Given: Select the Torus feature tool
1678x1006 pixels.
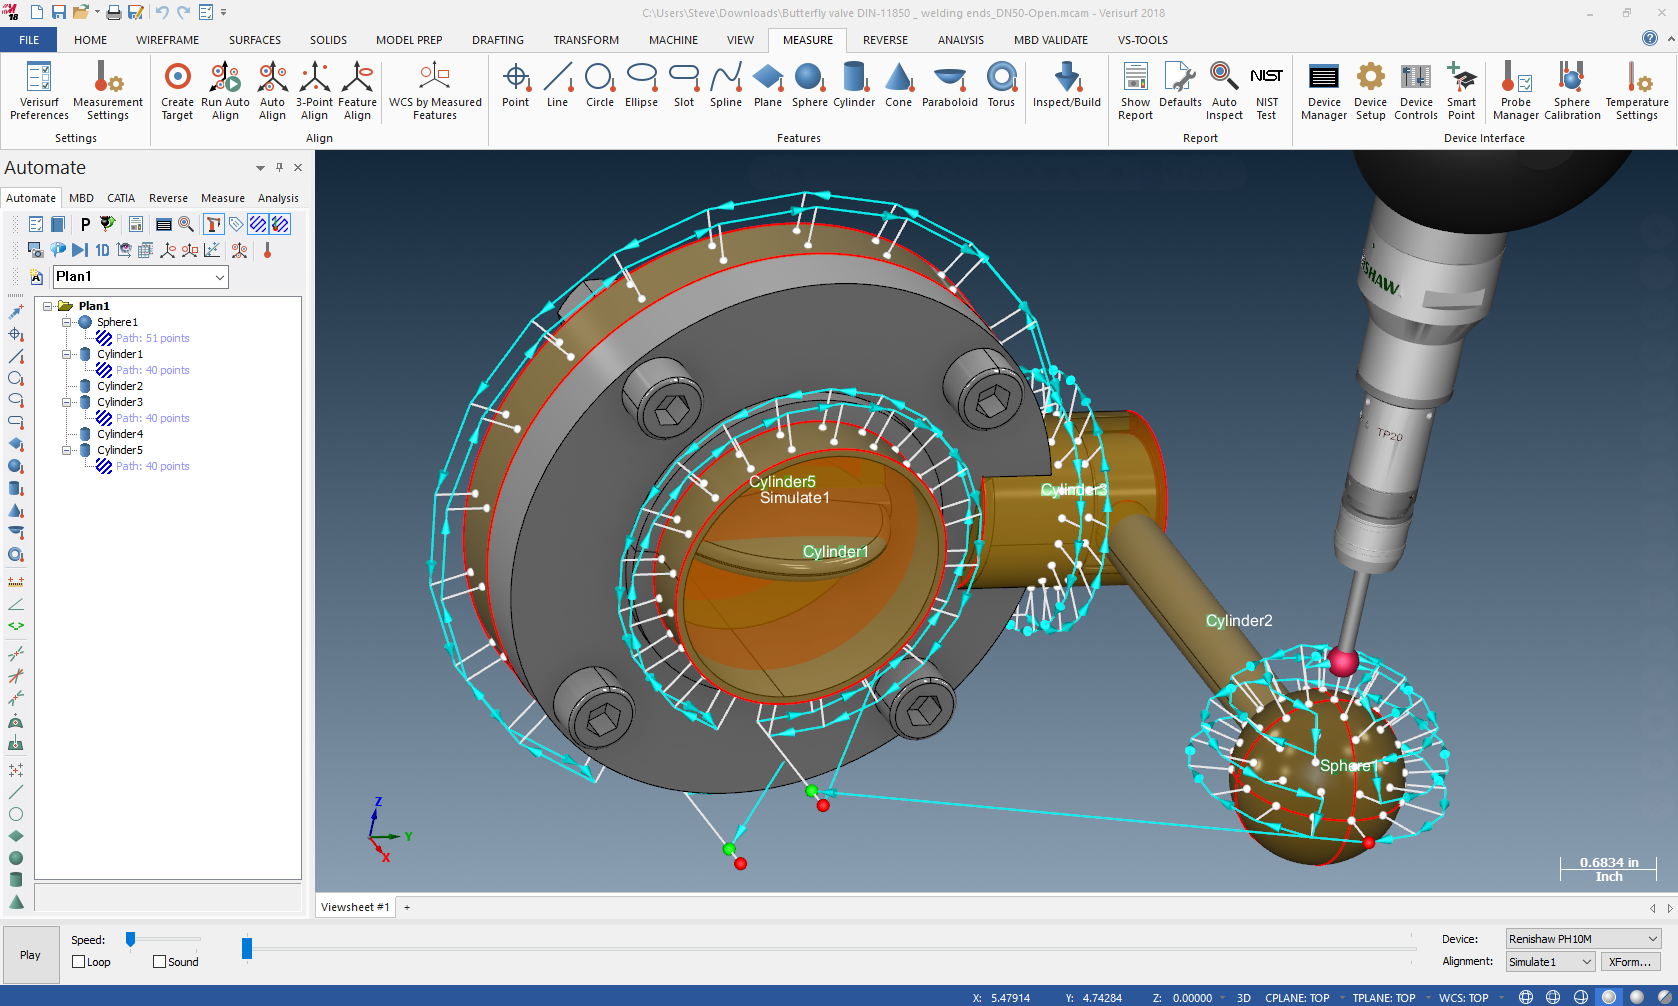Looking at the screenshot, I should (1001, 88).
